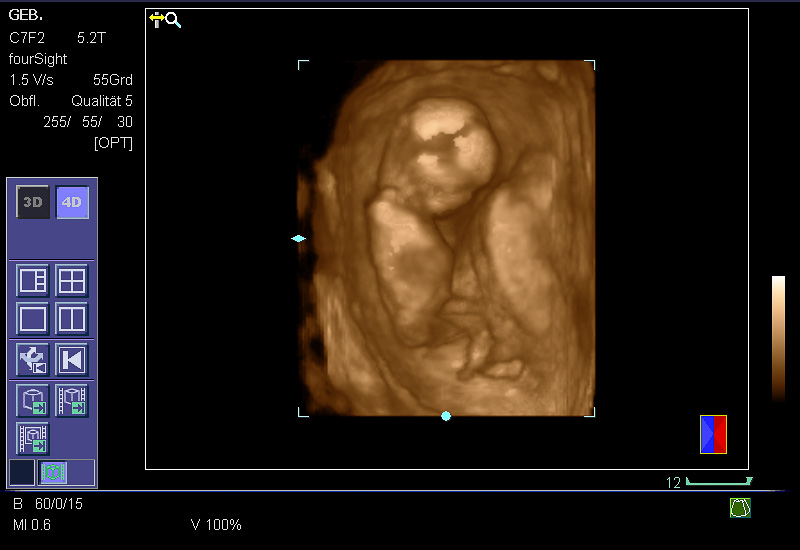Screen dimensions: 800x550
Task: Click the Obfl. render mode label
Action: (24, 101)
